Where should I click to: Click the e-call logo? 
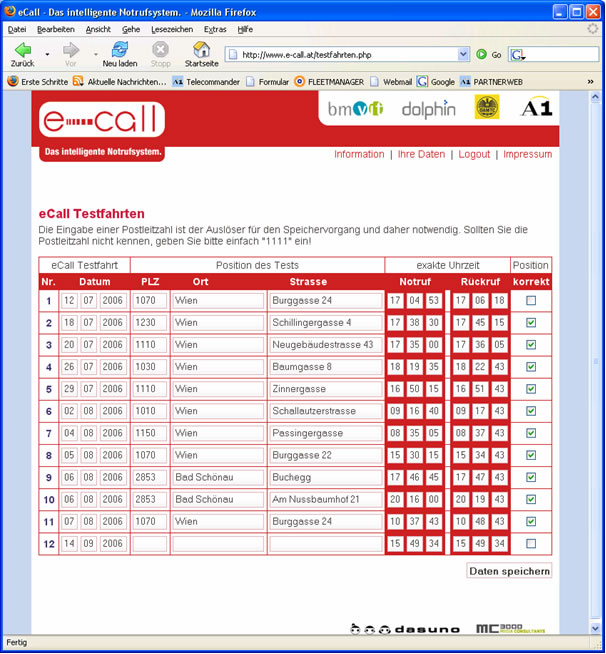[102, 119]
